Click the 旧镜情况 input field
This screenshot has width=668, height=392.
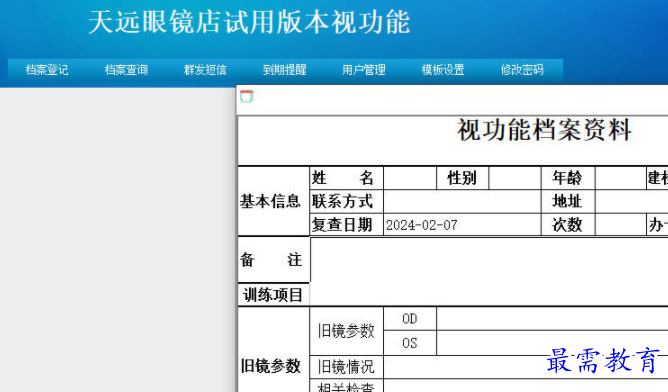tap(526, 367)
